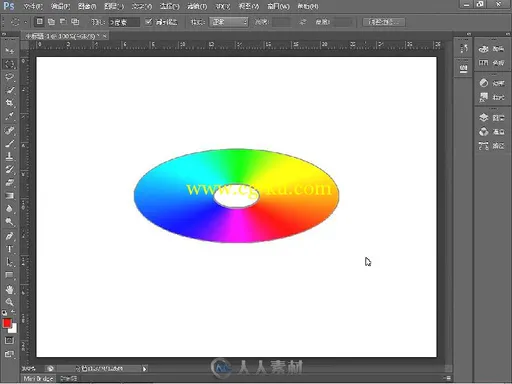This screenshot has height=384, width=512.
Task: Open the Image menu
Action: 87,6
